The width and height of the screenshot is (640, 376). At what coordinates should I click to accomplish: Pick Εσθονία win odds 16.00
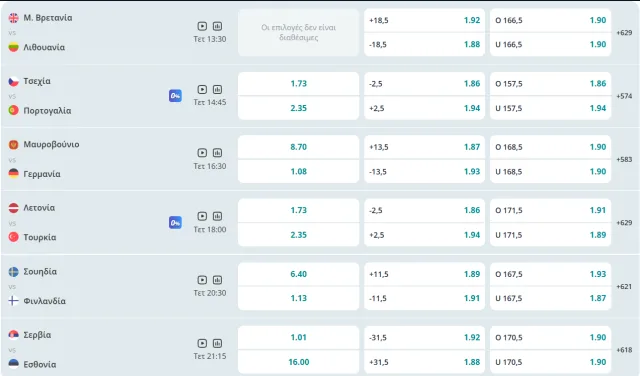click(x=298, y=362)
